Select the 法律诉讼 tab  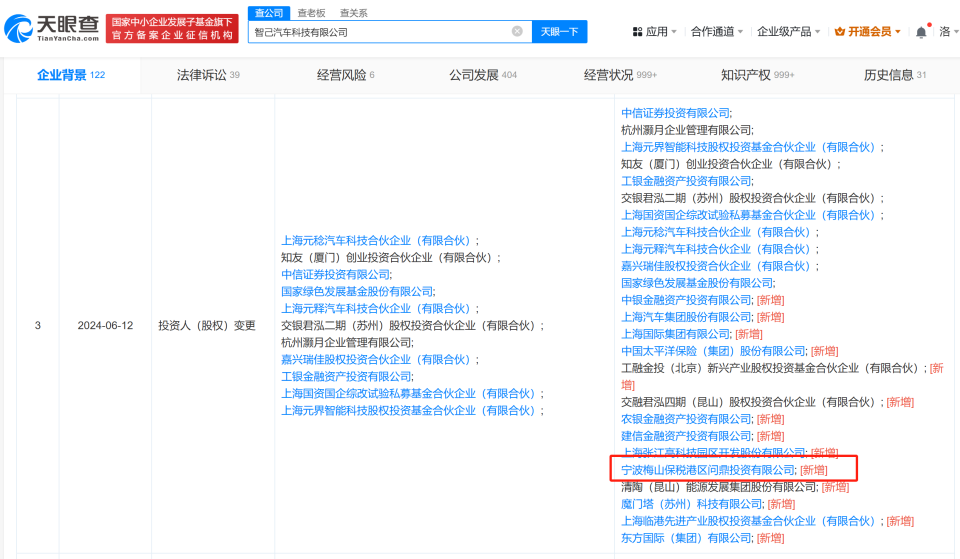tap(208, 75)
